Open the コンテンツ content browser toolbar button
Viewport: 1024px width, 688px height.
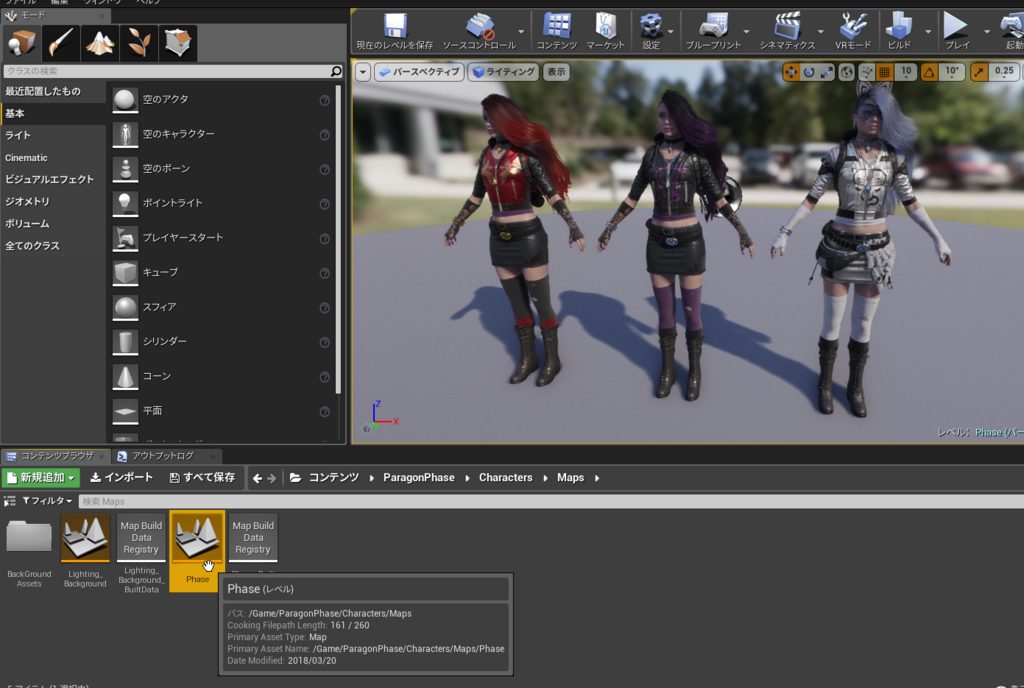(x=556, y=31)
